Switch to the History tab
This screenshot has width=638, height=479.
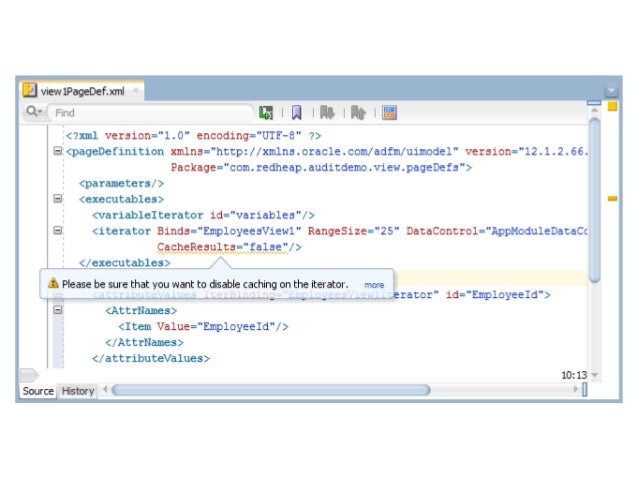(x=78, y=391)
